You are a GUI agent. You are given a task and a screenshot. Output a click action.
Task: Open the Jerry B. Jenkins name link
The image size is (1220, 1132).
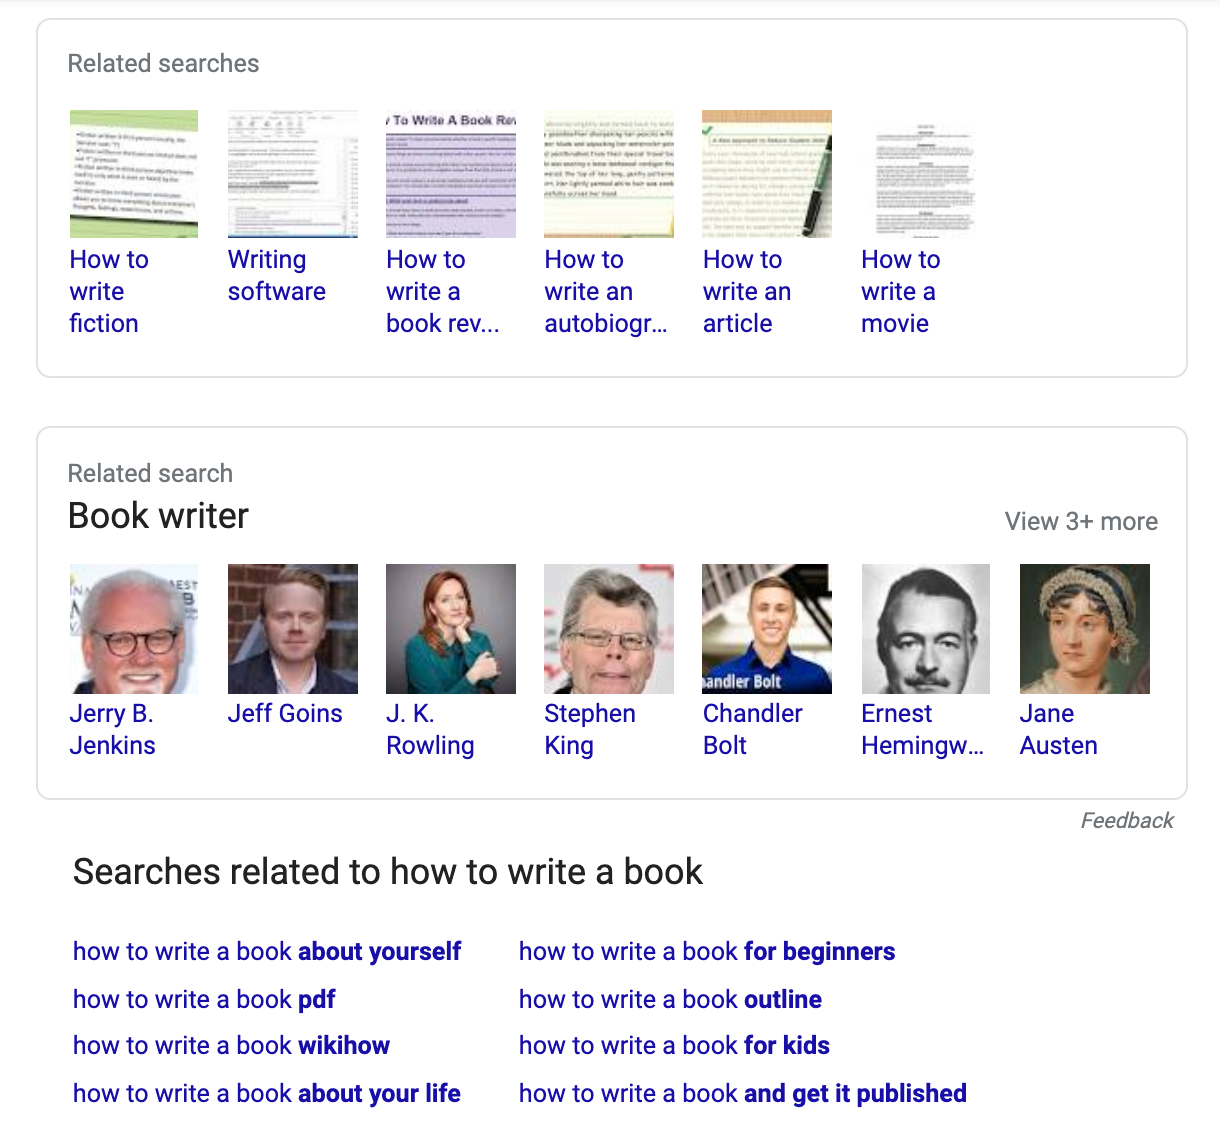(112, 729)
